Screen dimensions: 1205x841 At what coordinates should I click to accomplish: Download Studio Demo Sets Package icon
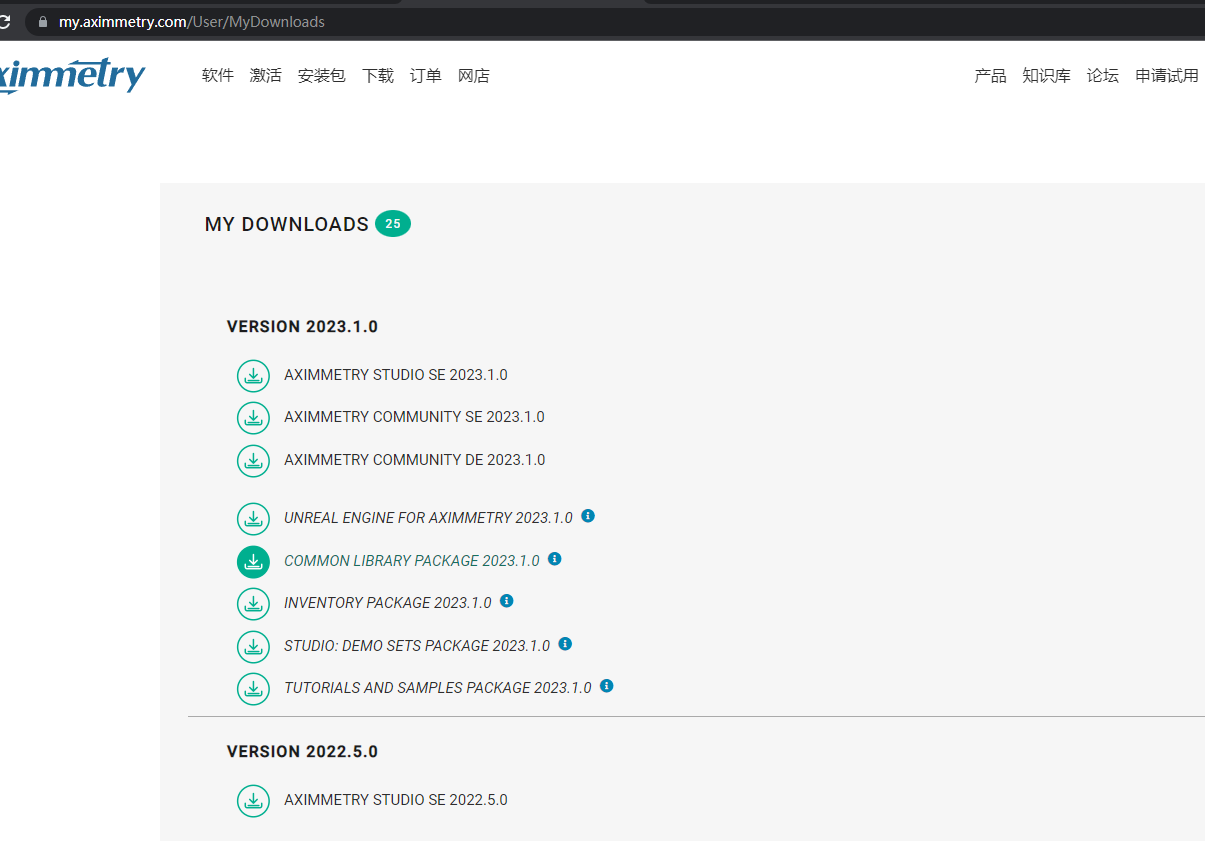pos(253,647)
